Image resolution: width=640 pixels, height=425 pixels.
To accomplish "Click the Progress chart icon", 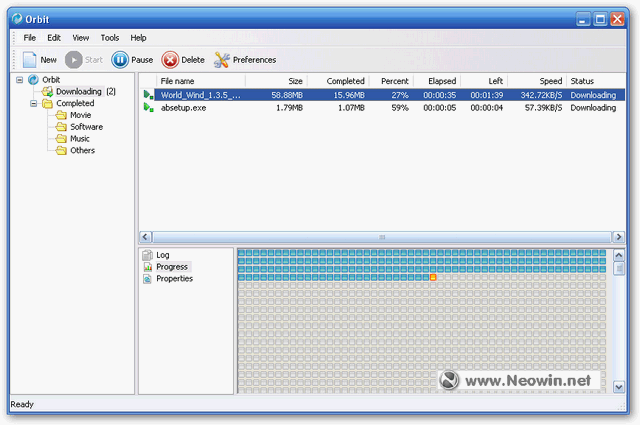I will 147,267.
